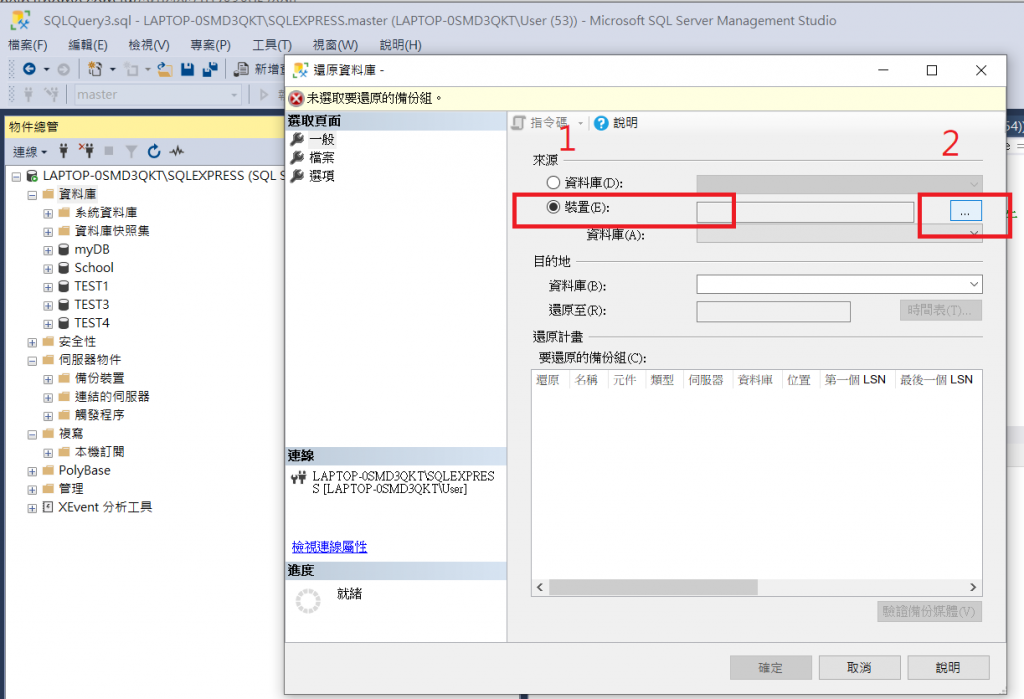
Task: Expand the School database node
Action: [48, 268]
